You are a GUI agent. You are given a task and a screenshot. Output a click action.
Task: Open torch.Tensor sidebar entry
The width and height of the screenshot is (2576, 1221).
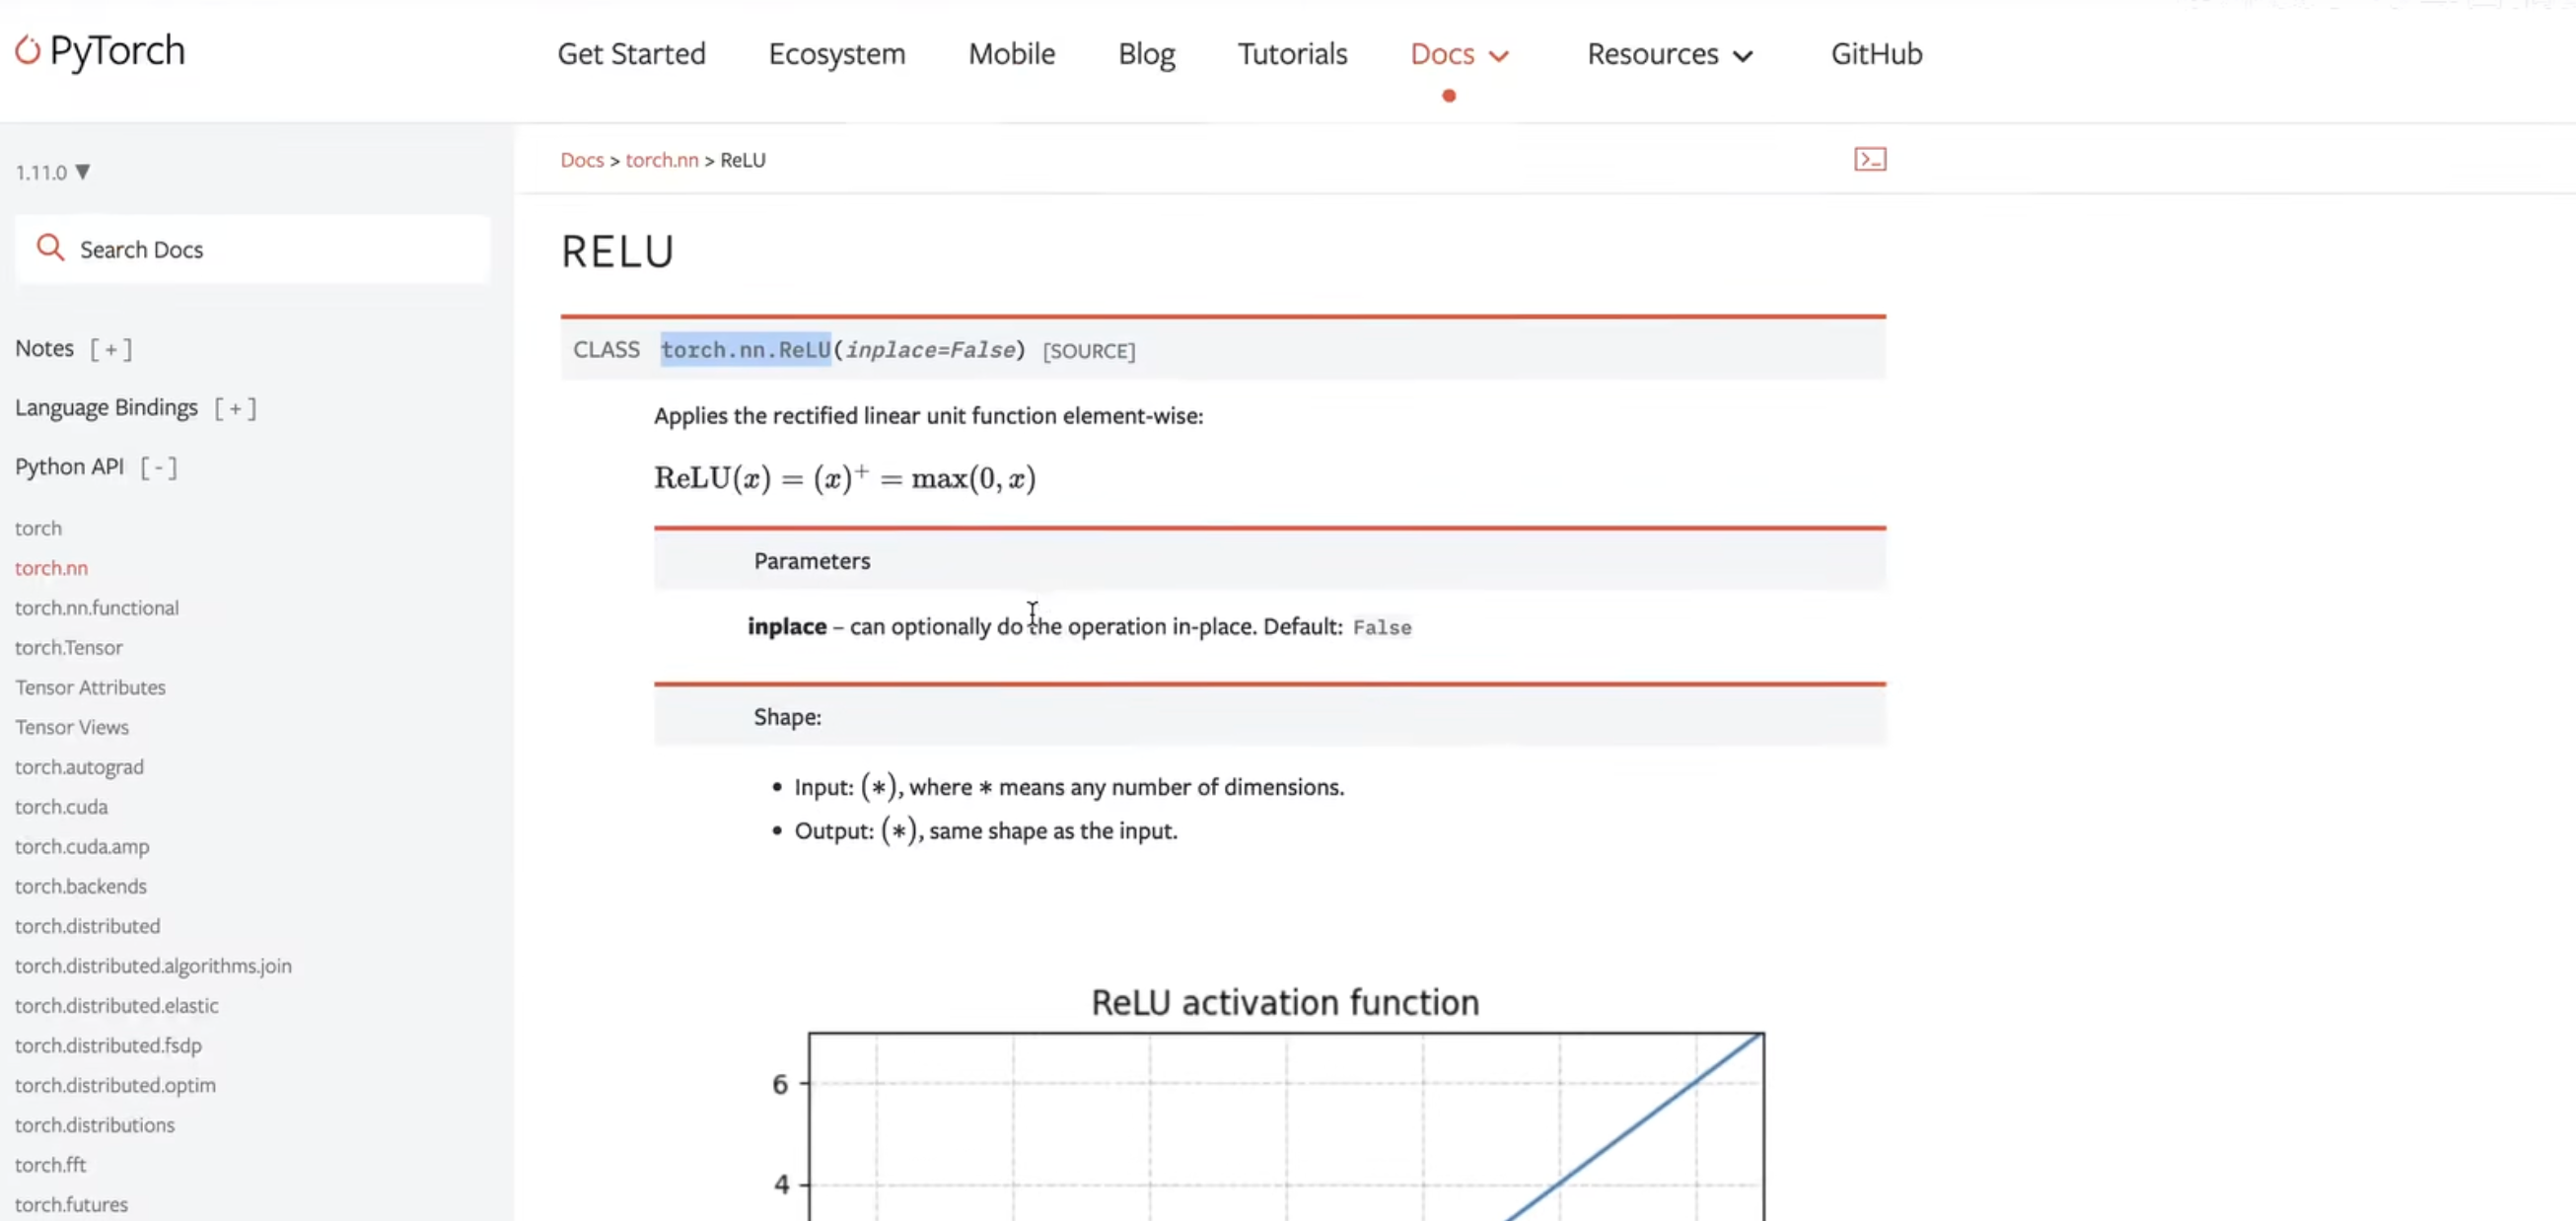(69, 648)
